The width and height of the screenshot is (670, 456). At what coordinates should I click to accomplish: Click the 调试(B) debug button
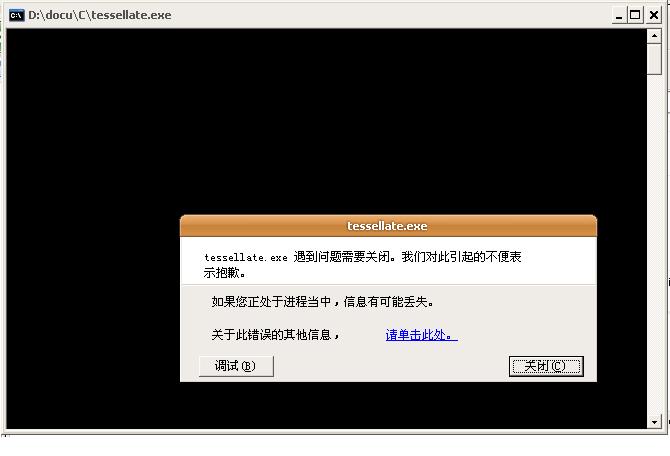click(236, 366)
